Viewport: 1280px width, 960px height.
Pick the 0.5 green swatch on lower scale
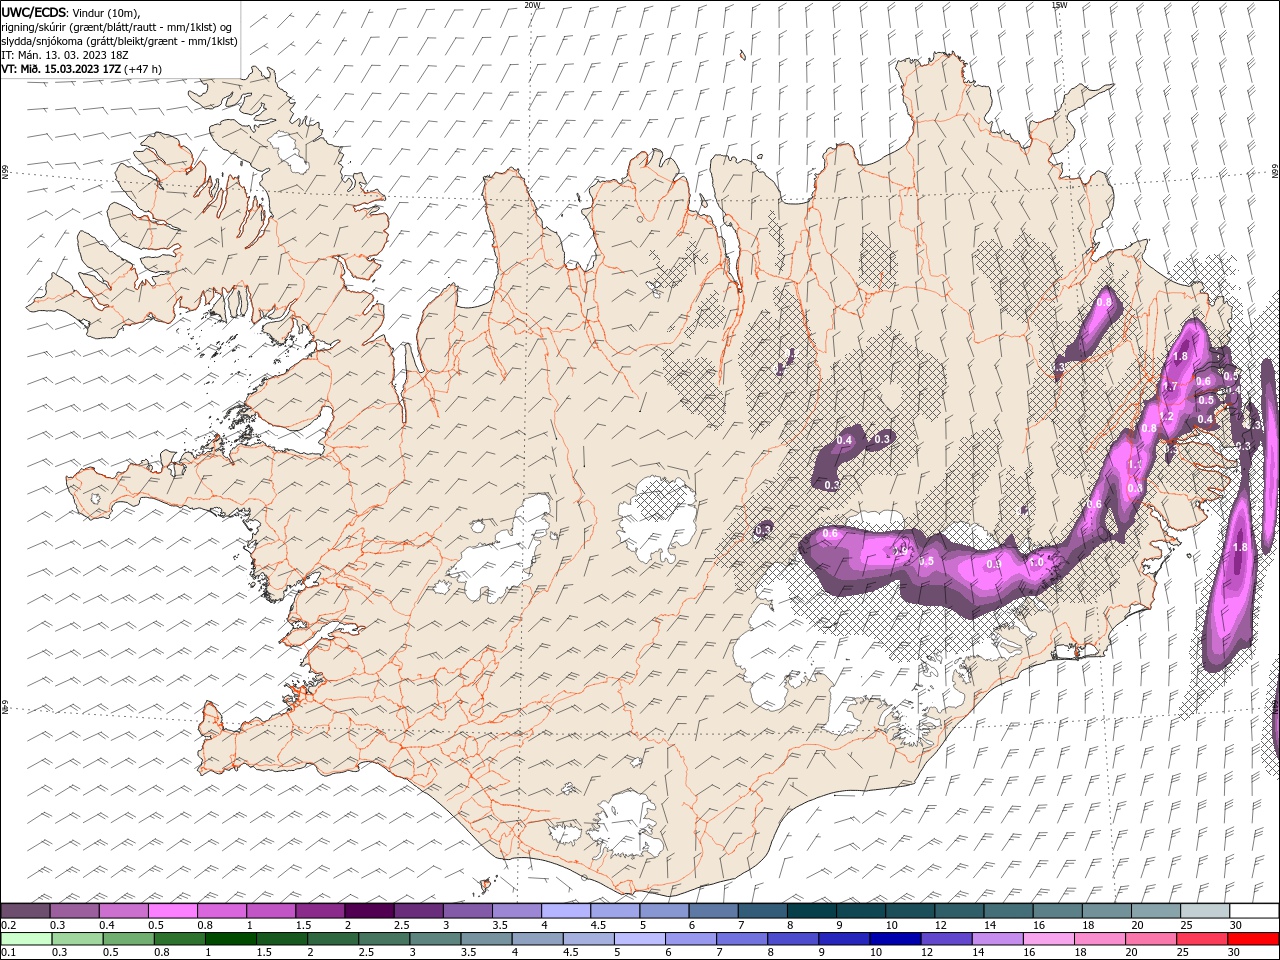[x=128, y=939]
